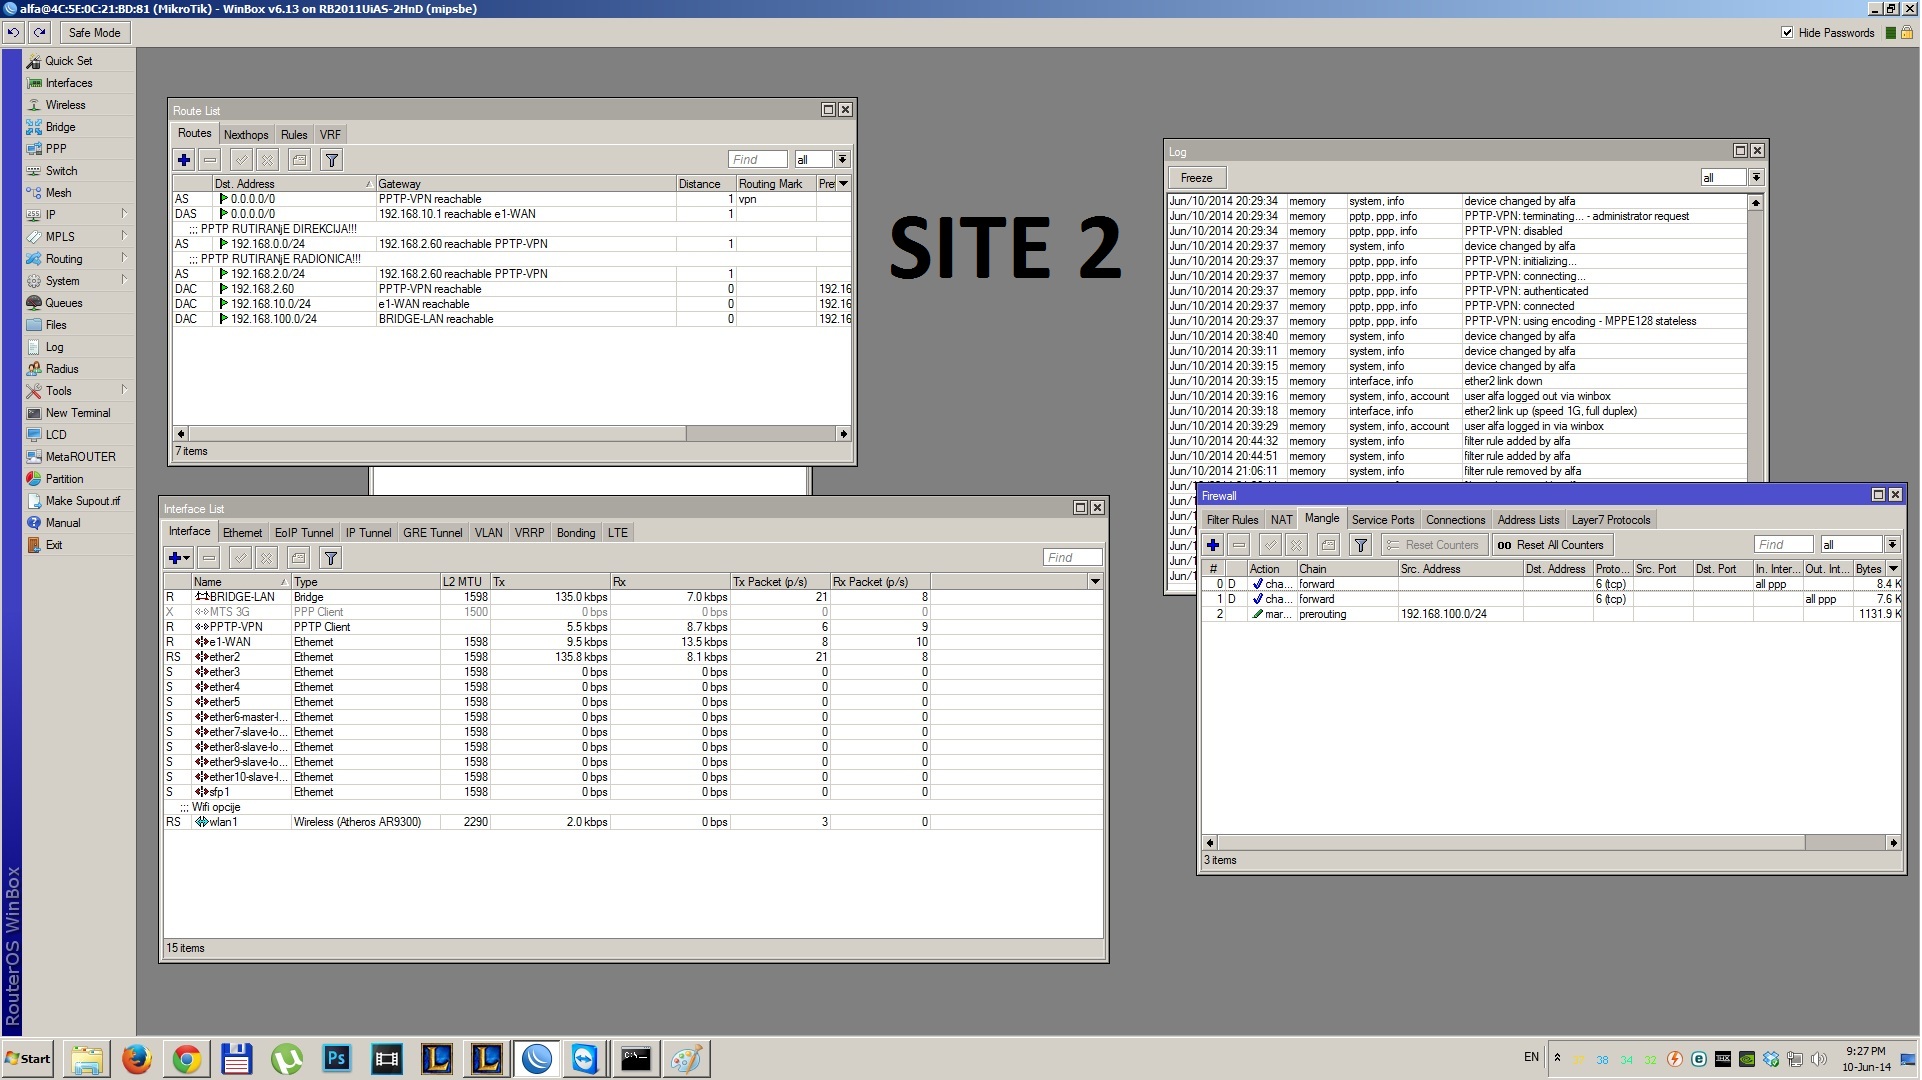Open the Route List 'all' filter dropdown

(842, 160)
